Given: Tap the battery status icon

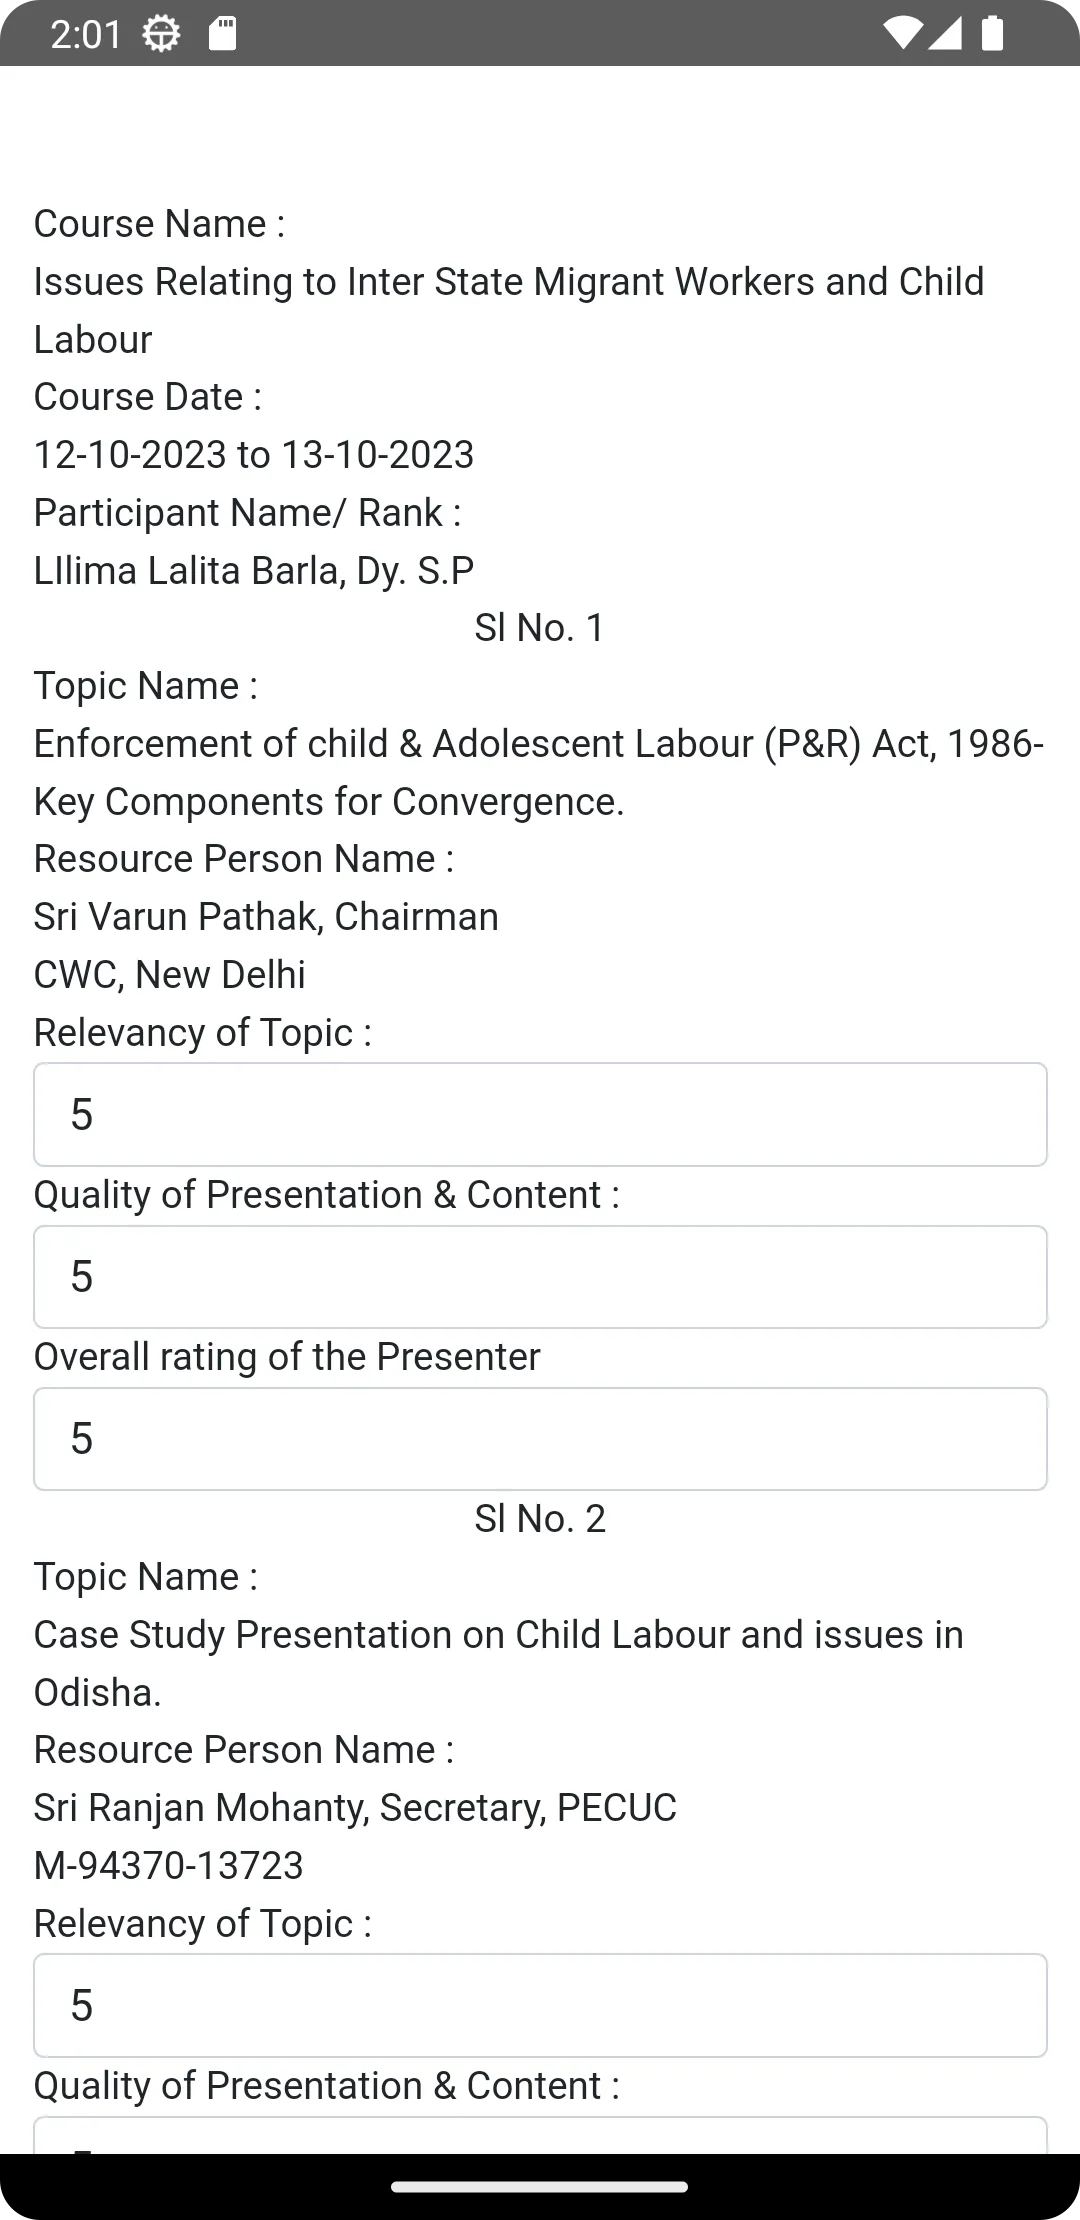Looking at the screenshot, I should pos(991,33).
